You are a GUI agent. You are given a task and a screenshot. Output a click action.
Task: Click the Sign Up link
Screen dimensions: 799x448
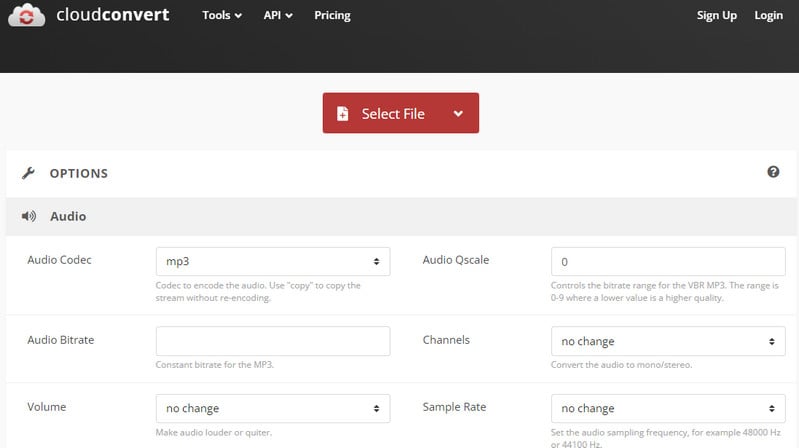tap(716, 15)
